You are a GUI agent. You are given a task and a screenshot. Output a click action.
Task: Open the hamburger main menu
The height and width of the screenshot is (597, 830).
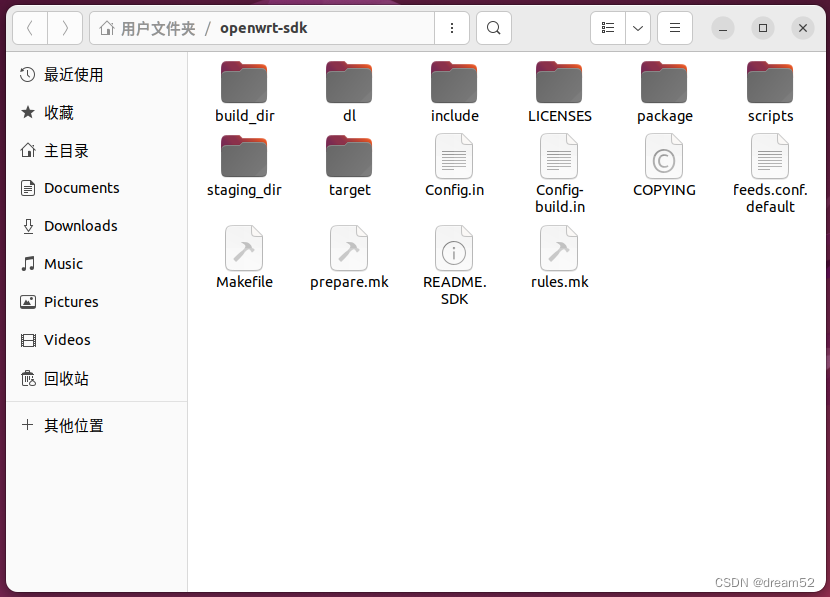click(674, 28)
